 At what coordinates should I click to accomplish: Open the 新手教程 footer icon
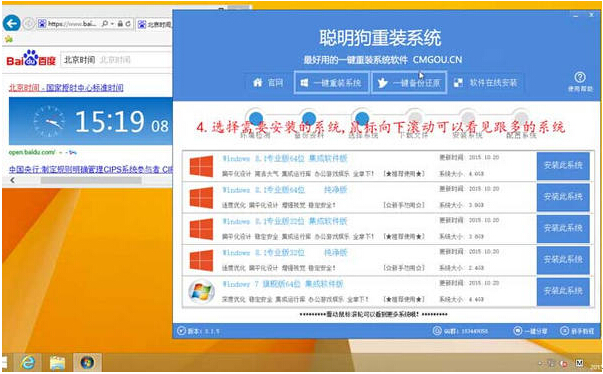564,331
